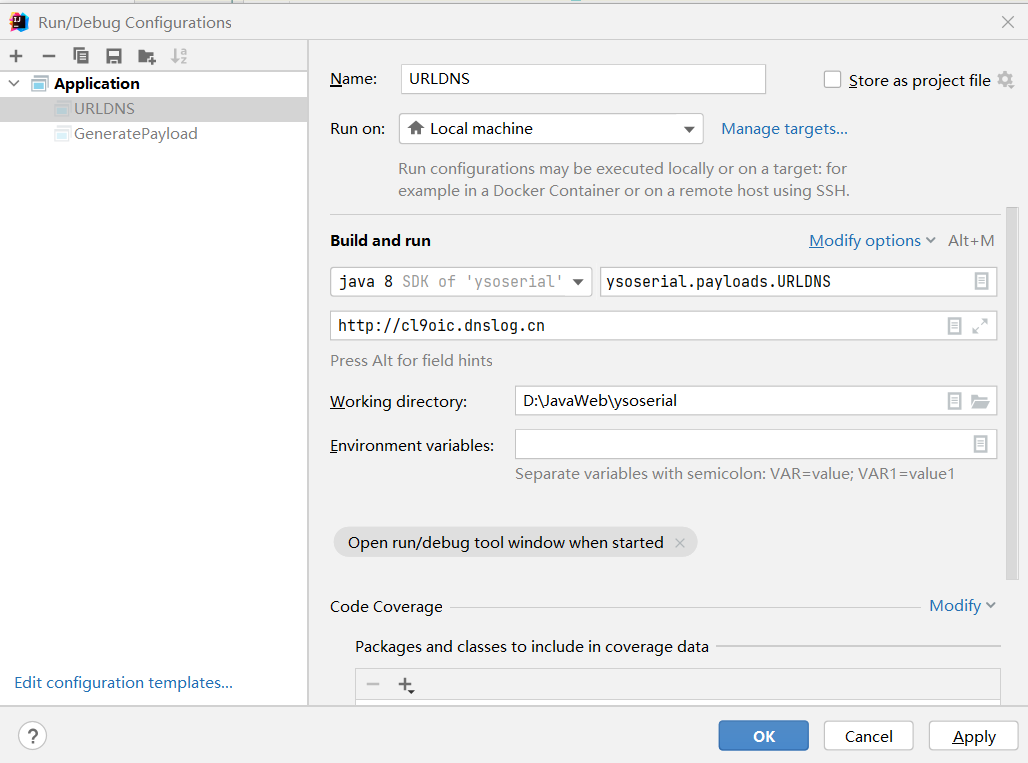This screenshot has height=763, width=1028.
Task: Enable the Store as project file checkbox
Action: 832,80
